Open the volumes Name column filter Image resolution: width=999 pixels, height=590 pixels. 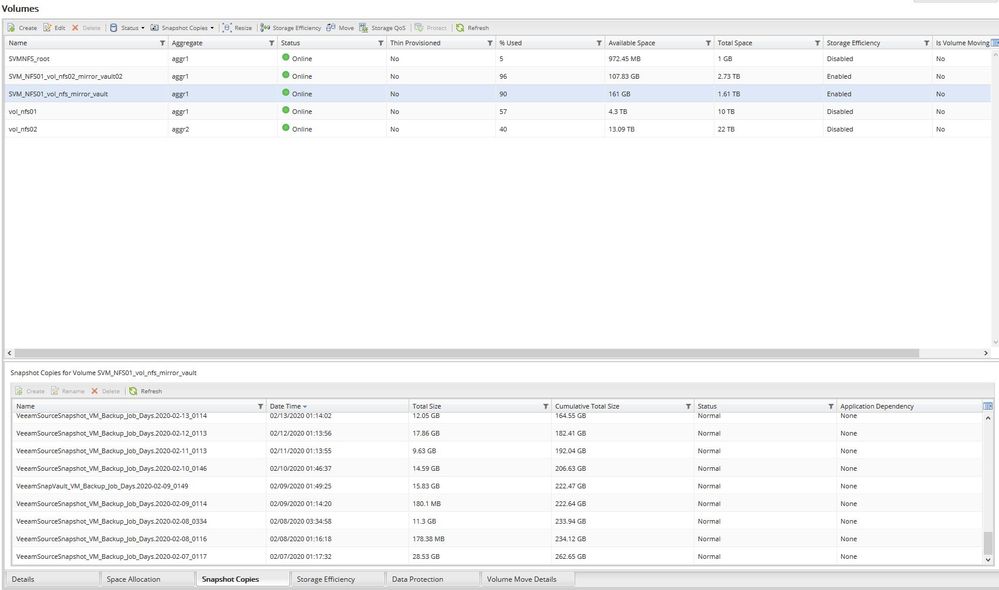[162, 43]
